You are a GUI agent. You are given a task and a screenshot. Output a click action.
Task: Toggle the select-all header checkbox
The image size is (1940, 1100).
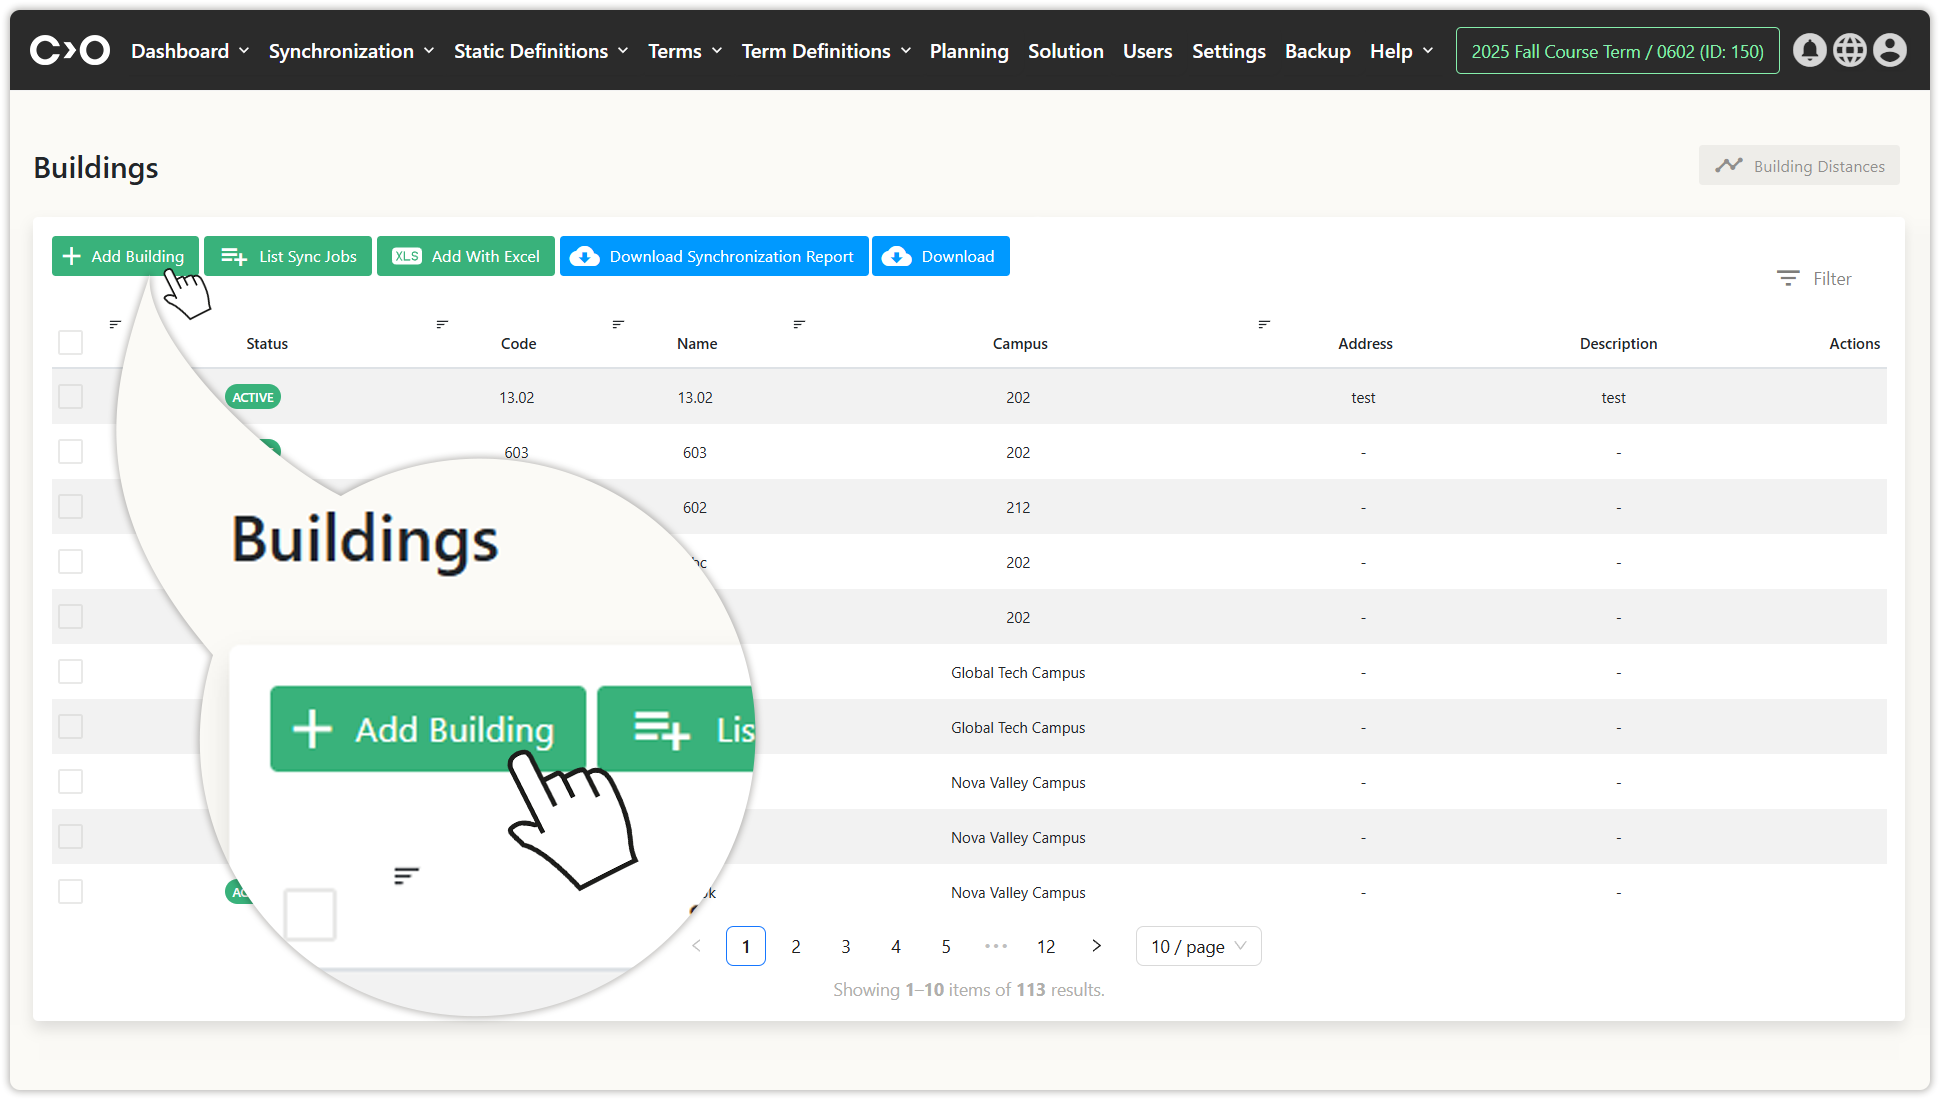[x=70, y=343]
